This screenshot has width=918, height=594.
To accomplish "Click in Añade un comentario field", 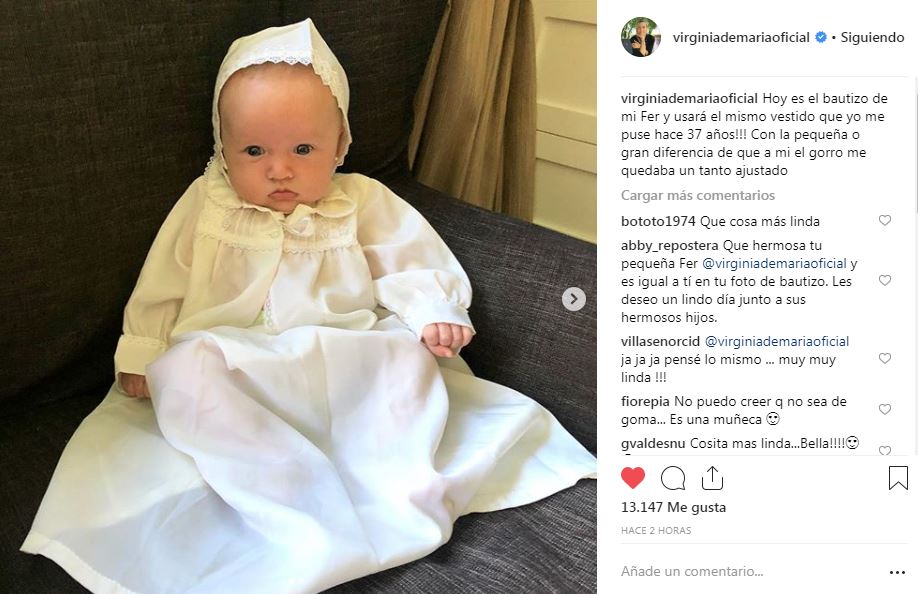I will coord(751,571).
